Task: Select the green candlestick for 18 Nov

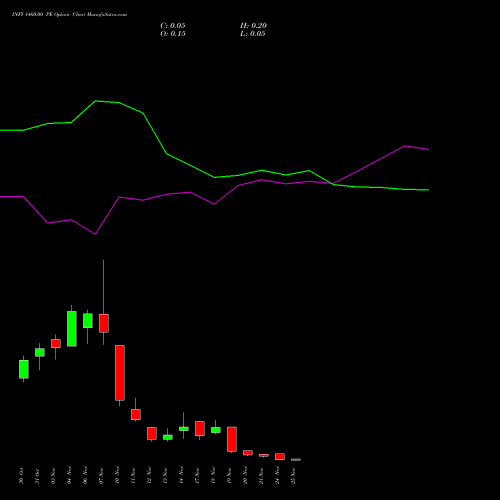Action: click(216, 430)
